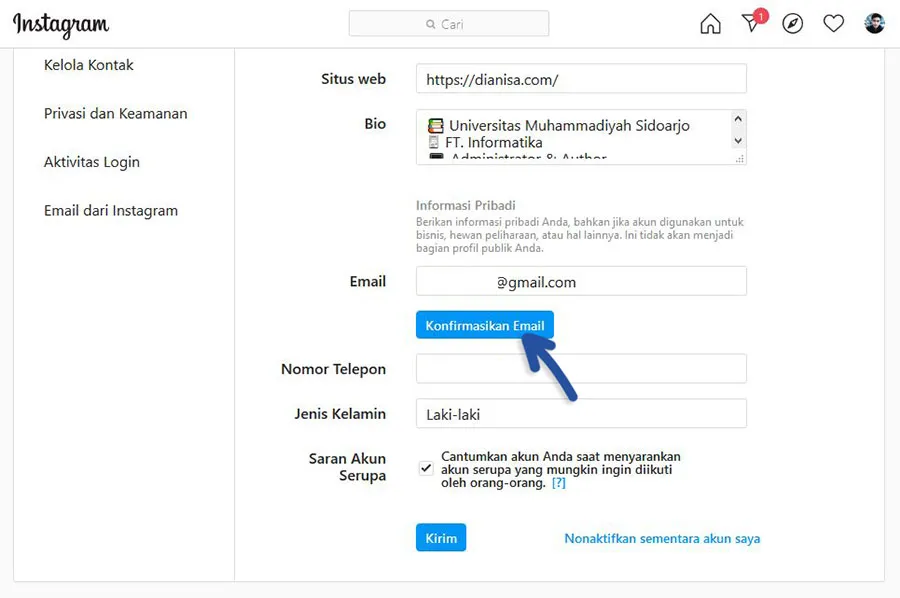Open Privasi dan Keamanan settings
Viewport: 900px width, 598px height.
point(116,113)
